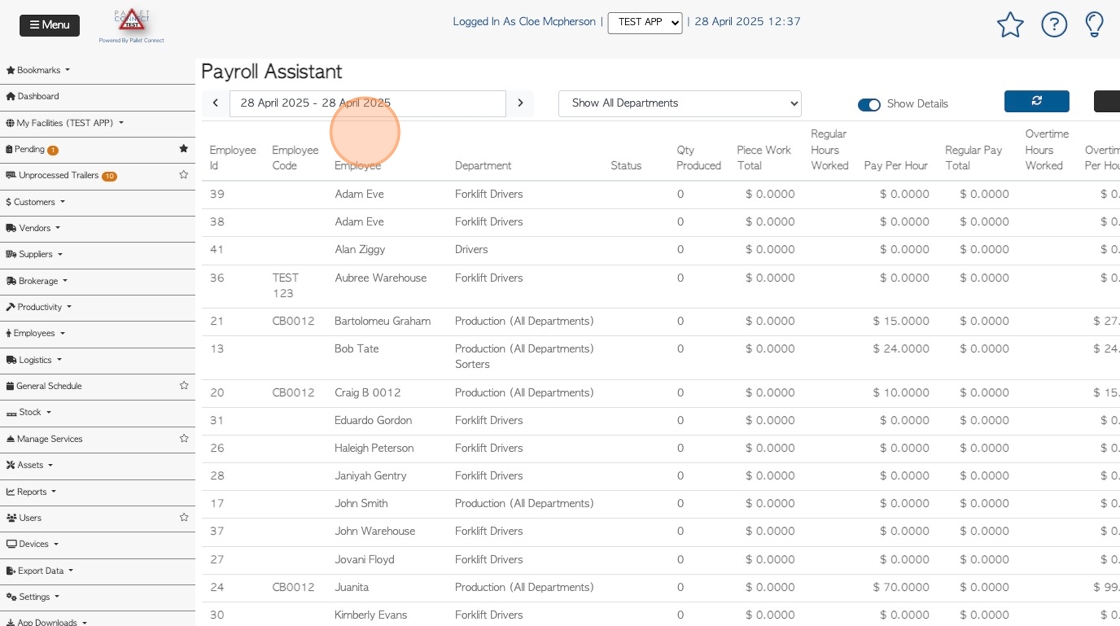Viewport: 1120px width, 626px height.
Task: Click the Pallet Connect logo
Action: tap(131, 26)
